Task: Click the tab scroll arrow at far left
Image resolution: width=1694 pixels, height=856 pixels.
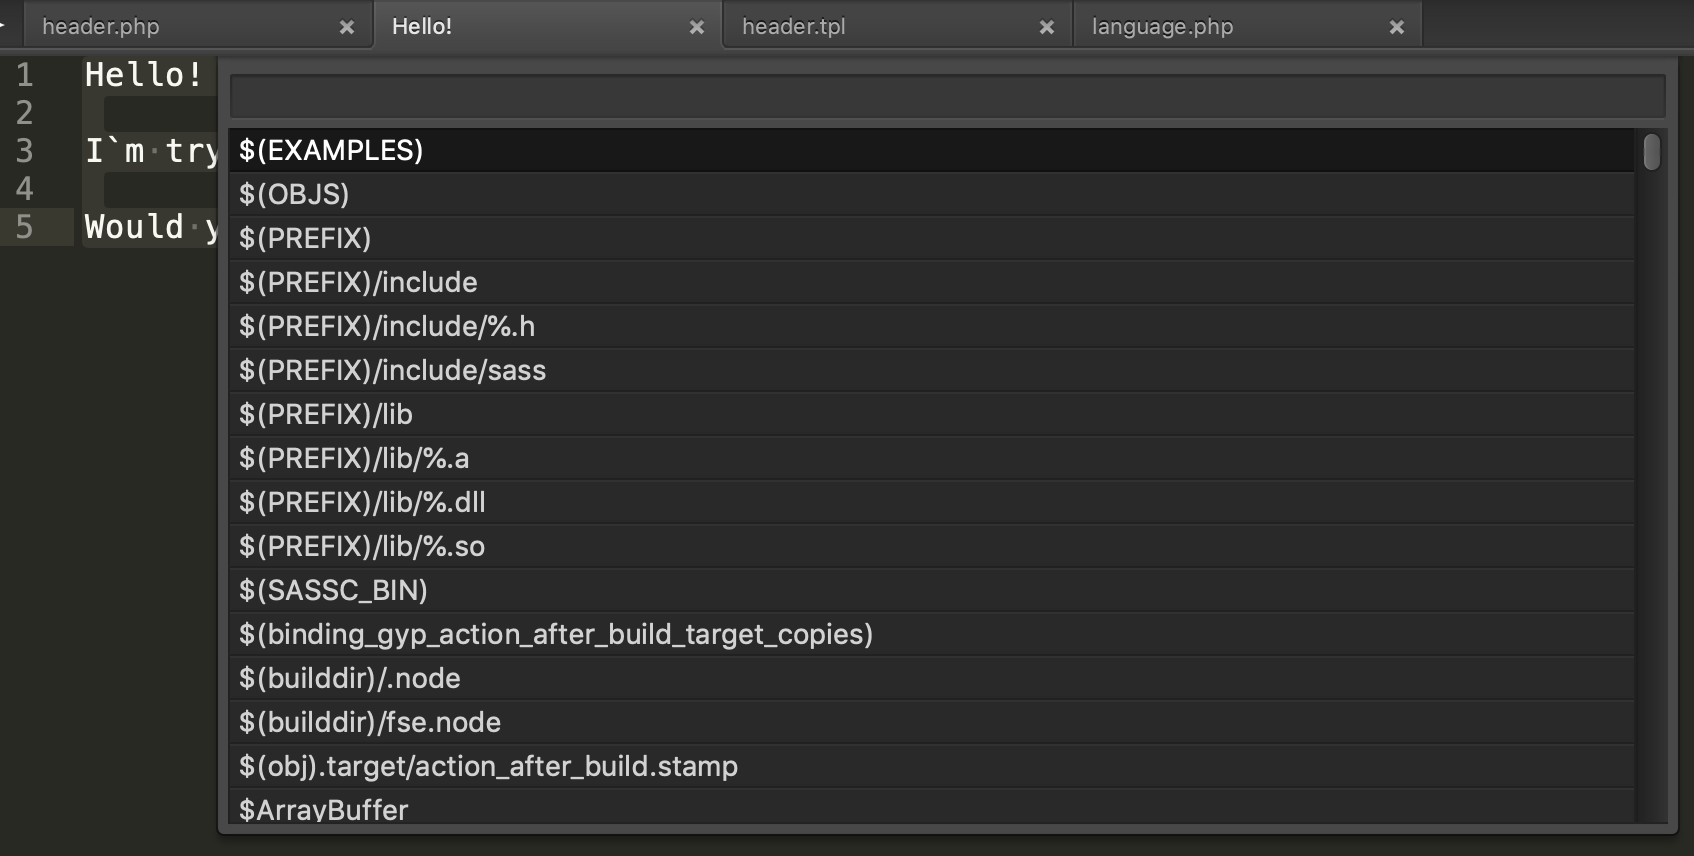Action: point(4,26)
